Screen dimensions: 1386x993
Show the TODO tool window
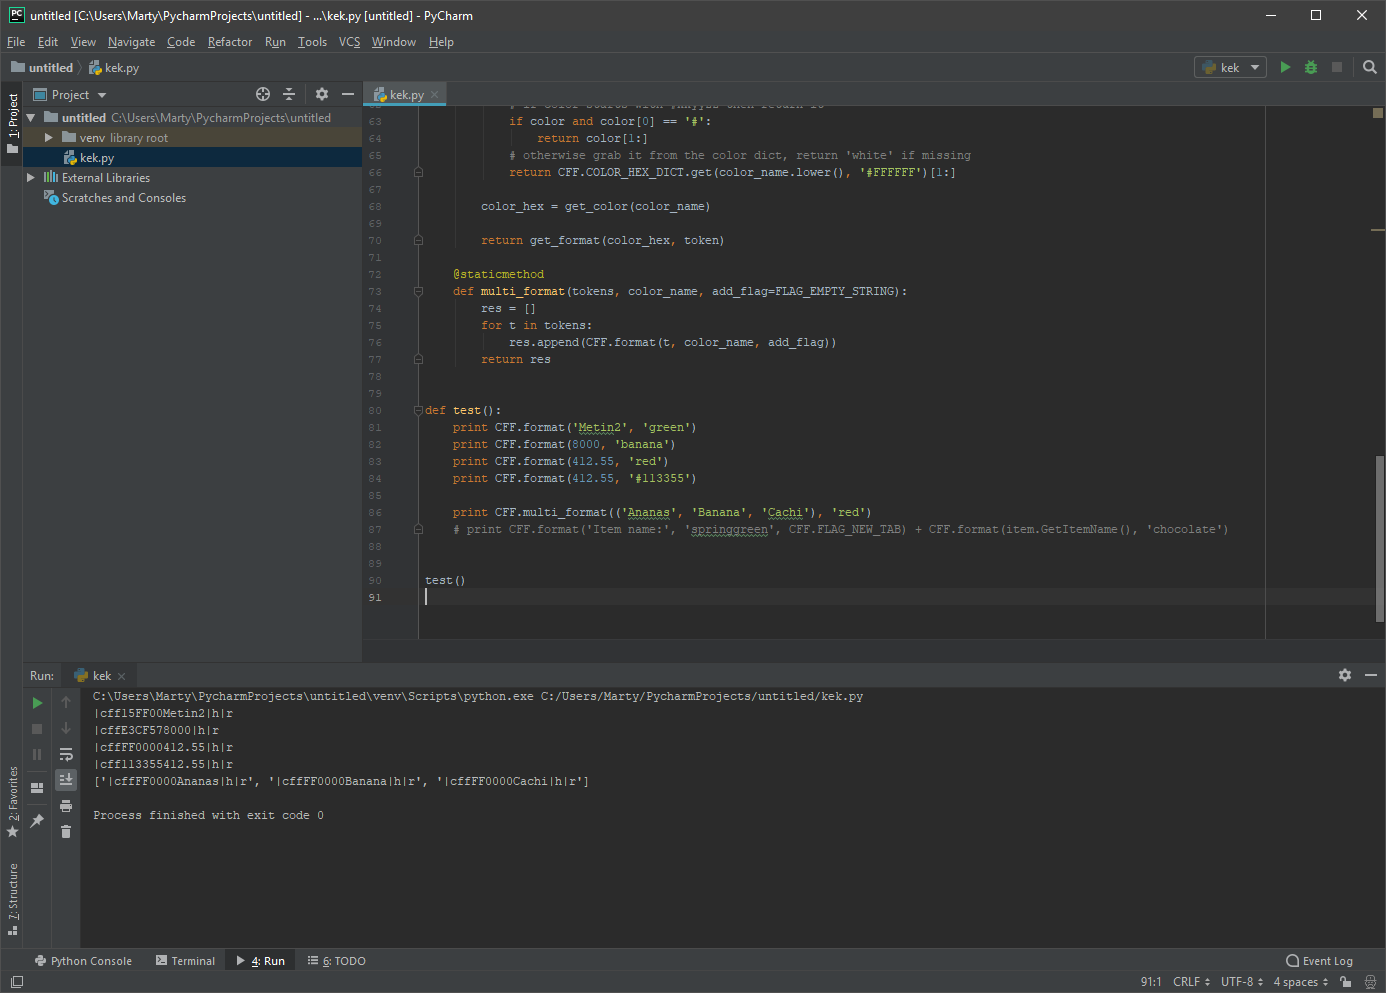pyautogui.click(x=336, y=960)
